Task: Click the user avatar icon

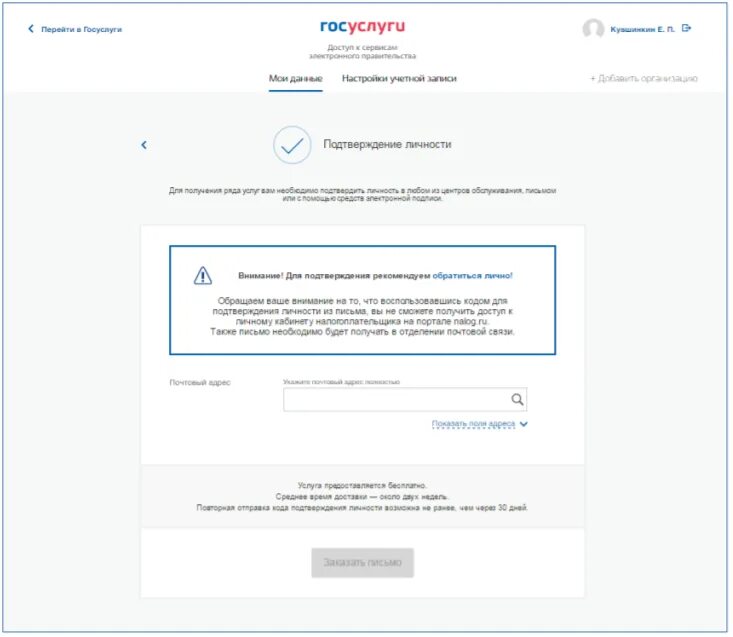Action: pos(593,29)
